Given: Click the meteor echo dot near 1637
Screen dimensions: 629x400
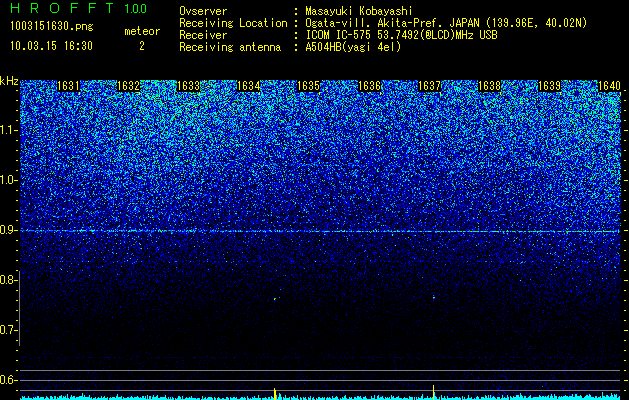Looking at the screenshot, I should (434, 297).
